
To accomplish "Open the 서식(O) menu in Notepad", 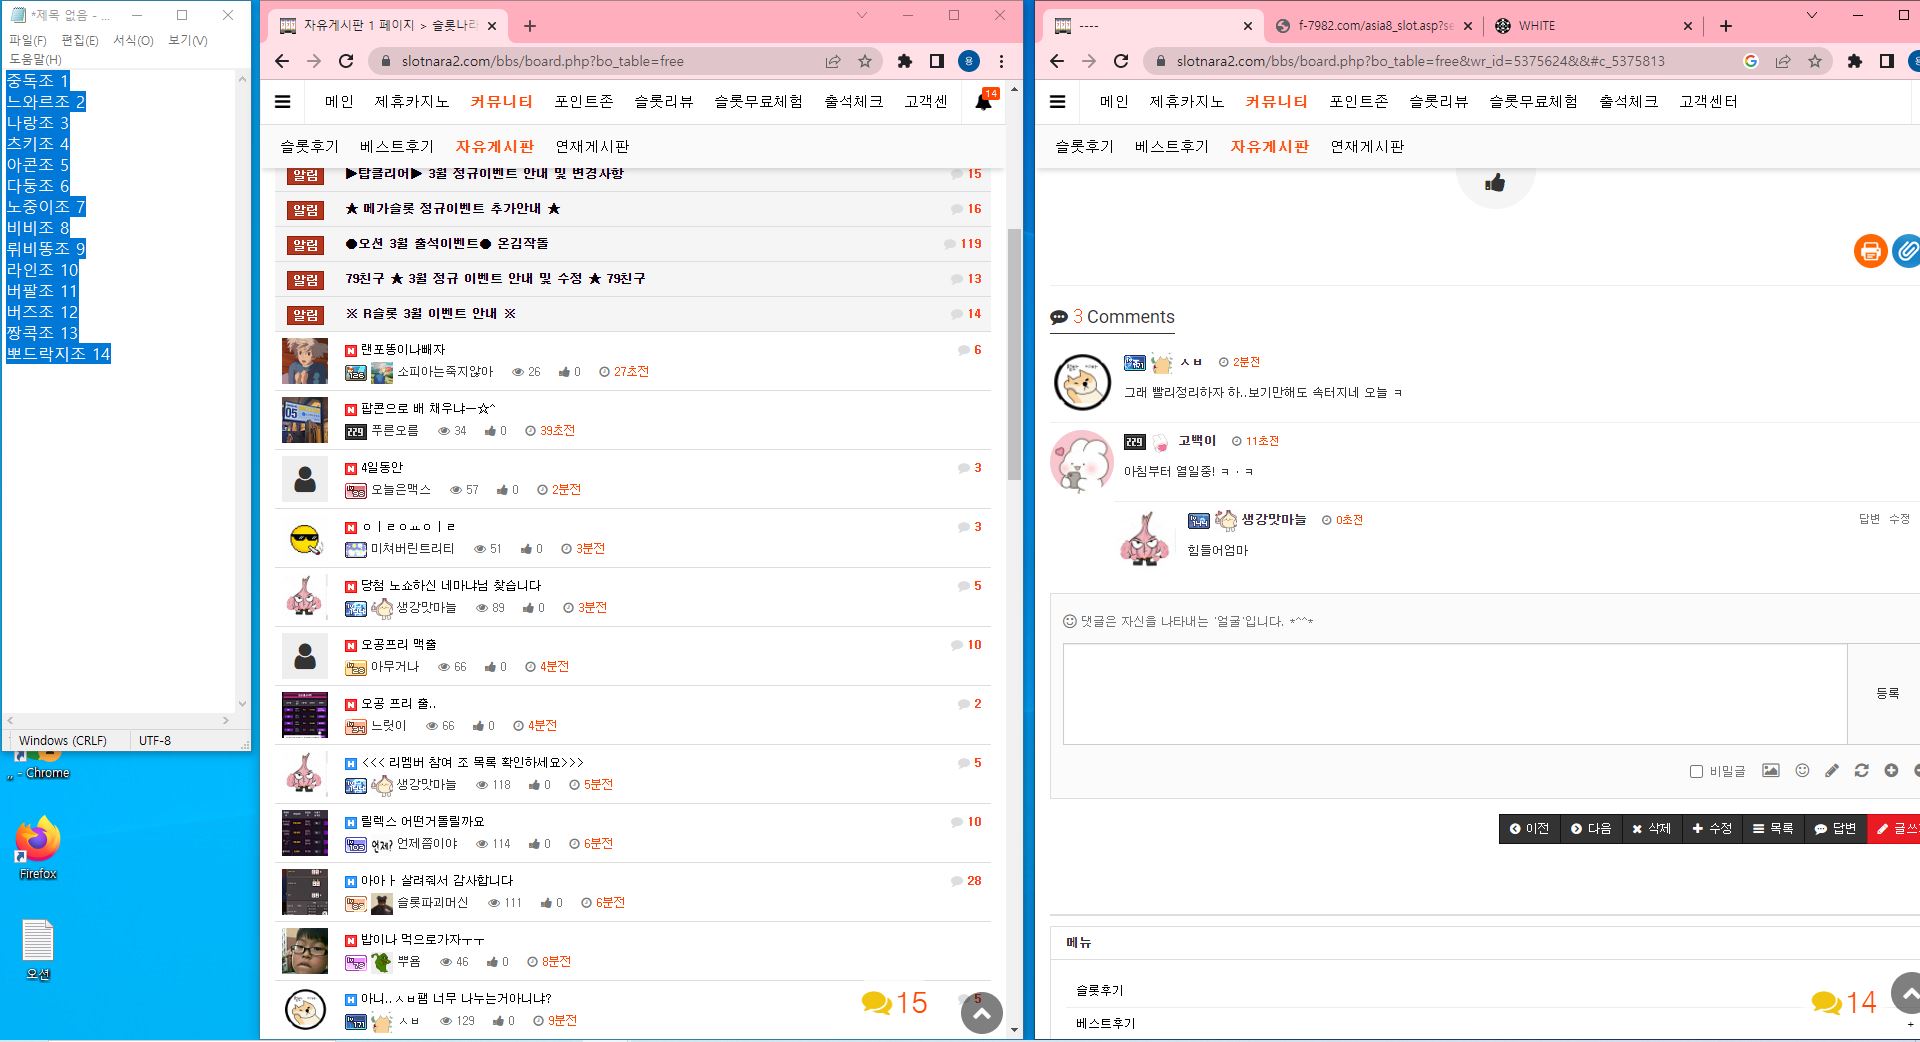I will tap(133, 40).
